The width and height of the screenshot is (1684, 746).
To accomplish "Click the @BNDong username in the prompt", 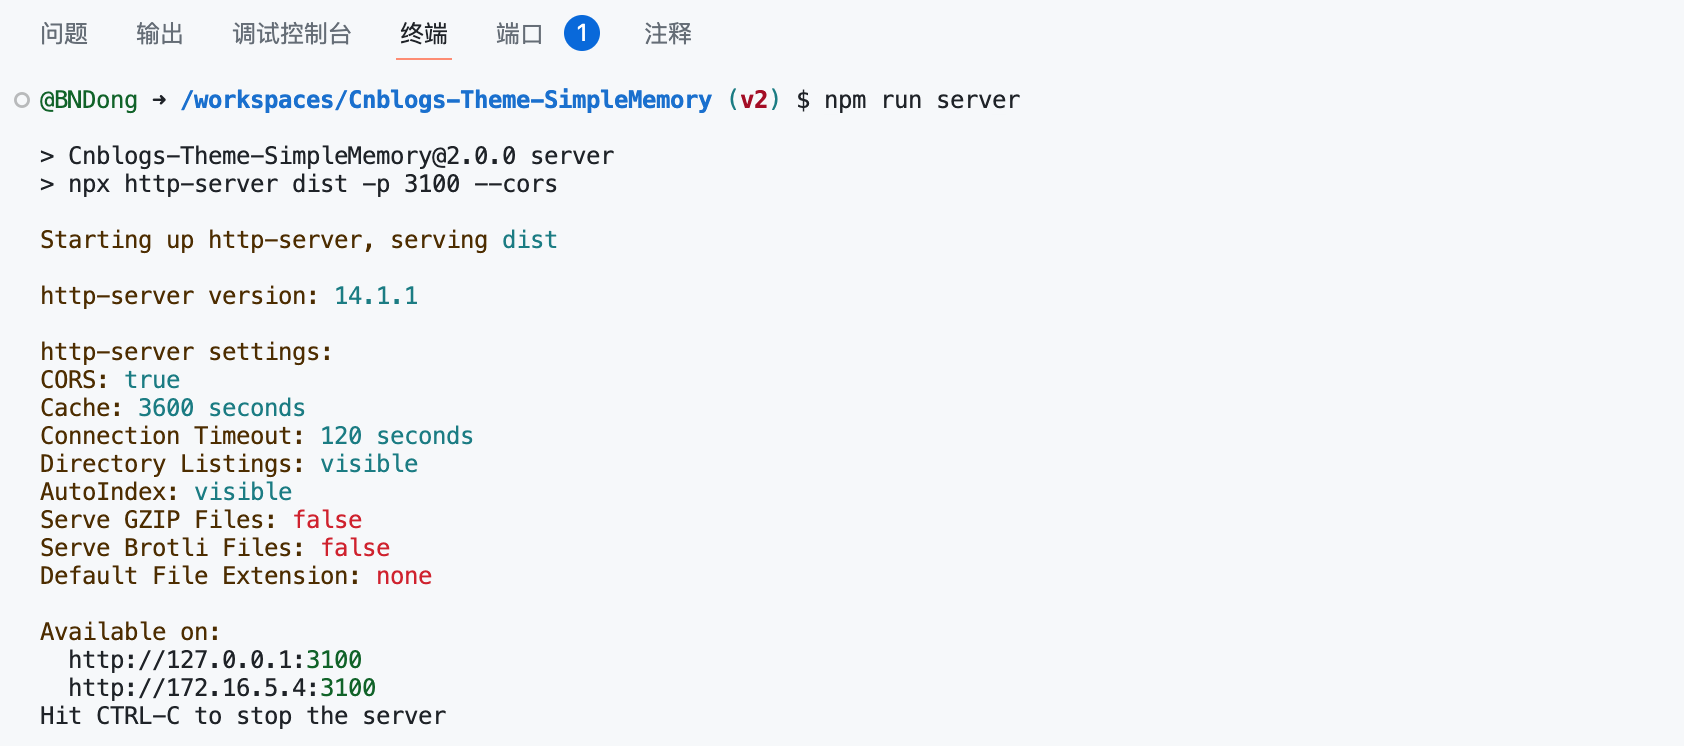I will click(89, 100).
